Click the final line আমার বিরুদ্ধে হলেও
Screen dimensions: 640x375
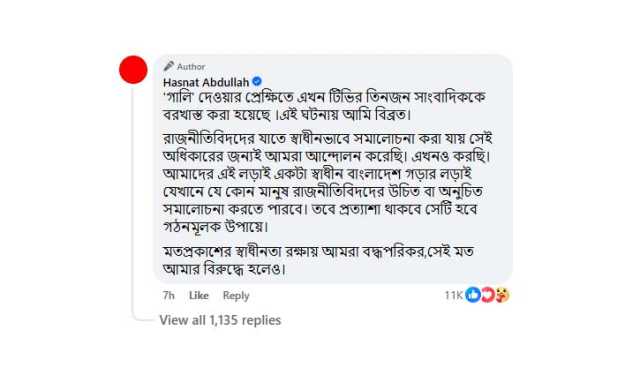224,269
